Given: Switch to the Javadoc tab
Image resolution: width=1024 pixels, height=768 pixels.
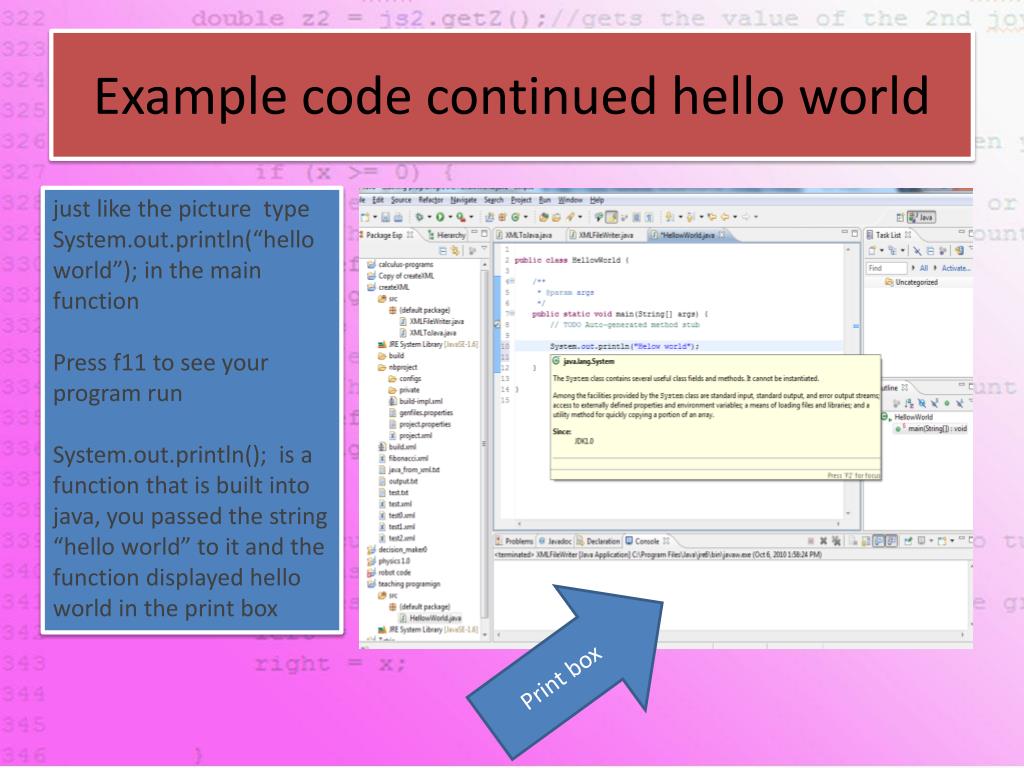Looking at the screenshot, I should (x=555, y=541).
